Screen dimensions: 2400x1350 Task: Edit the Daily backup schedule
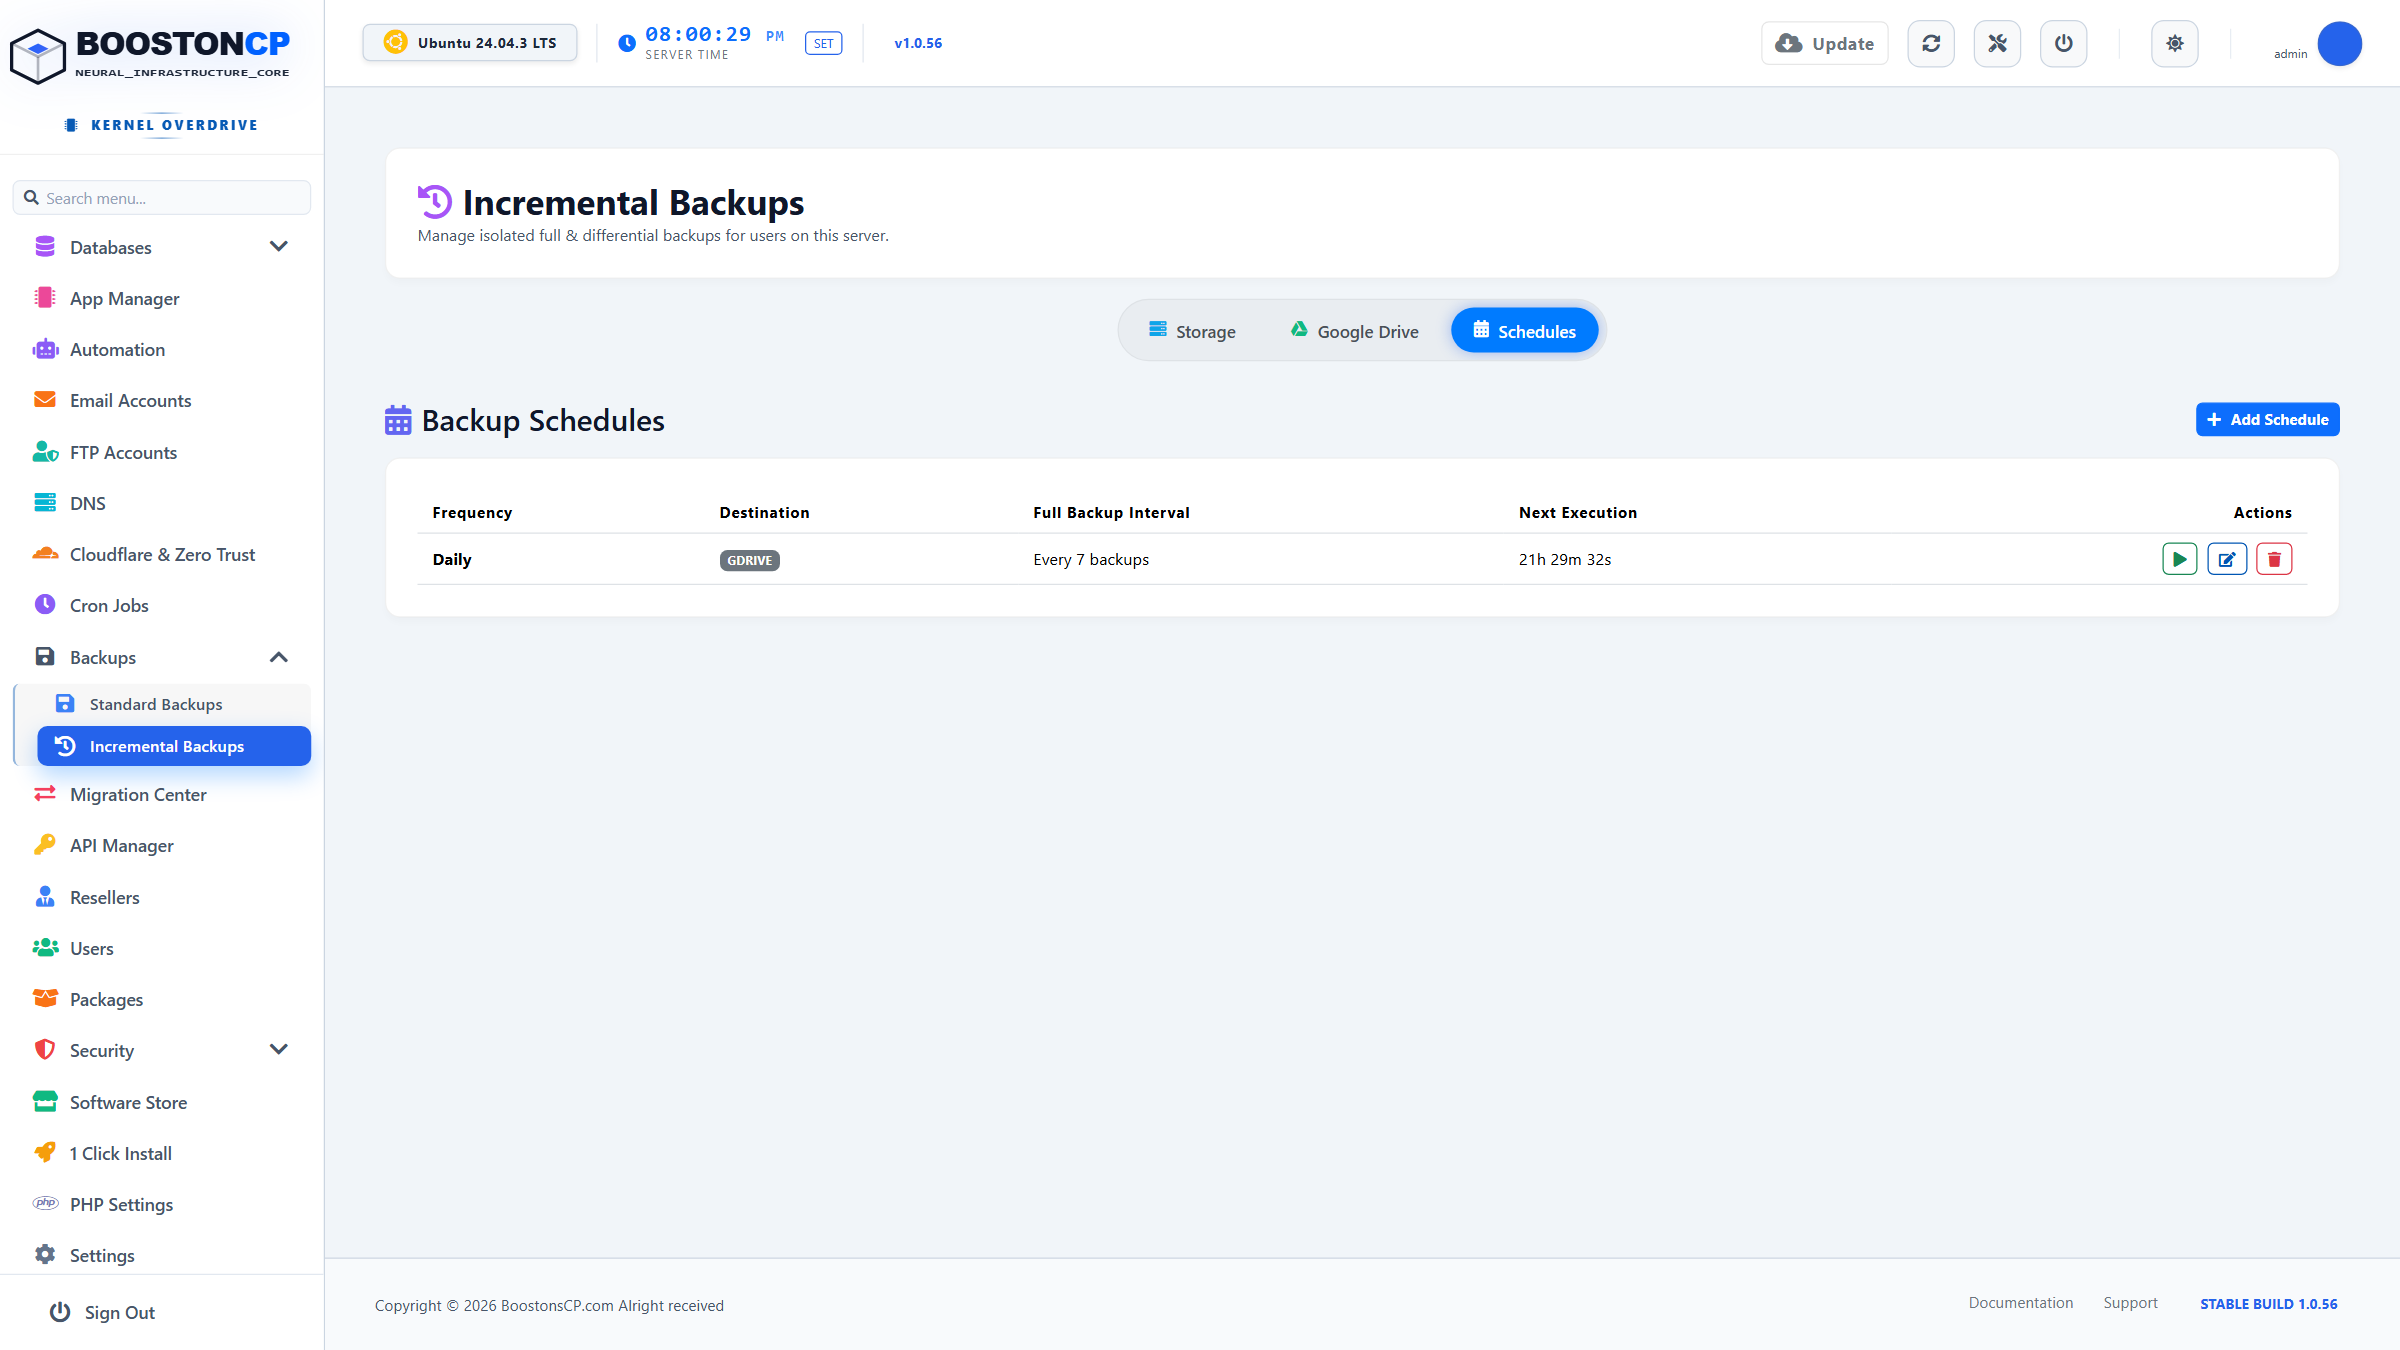(2227, 559)
